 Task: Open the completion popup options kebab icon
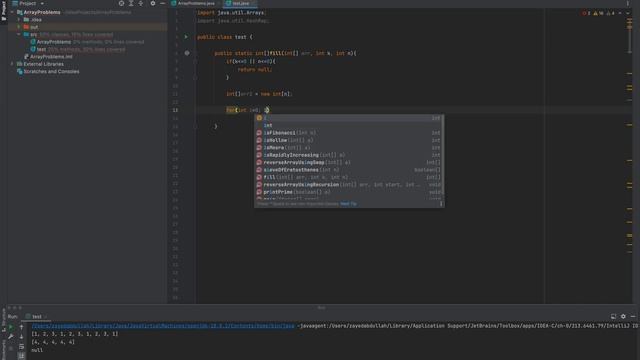click(441, 204)
